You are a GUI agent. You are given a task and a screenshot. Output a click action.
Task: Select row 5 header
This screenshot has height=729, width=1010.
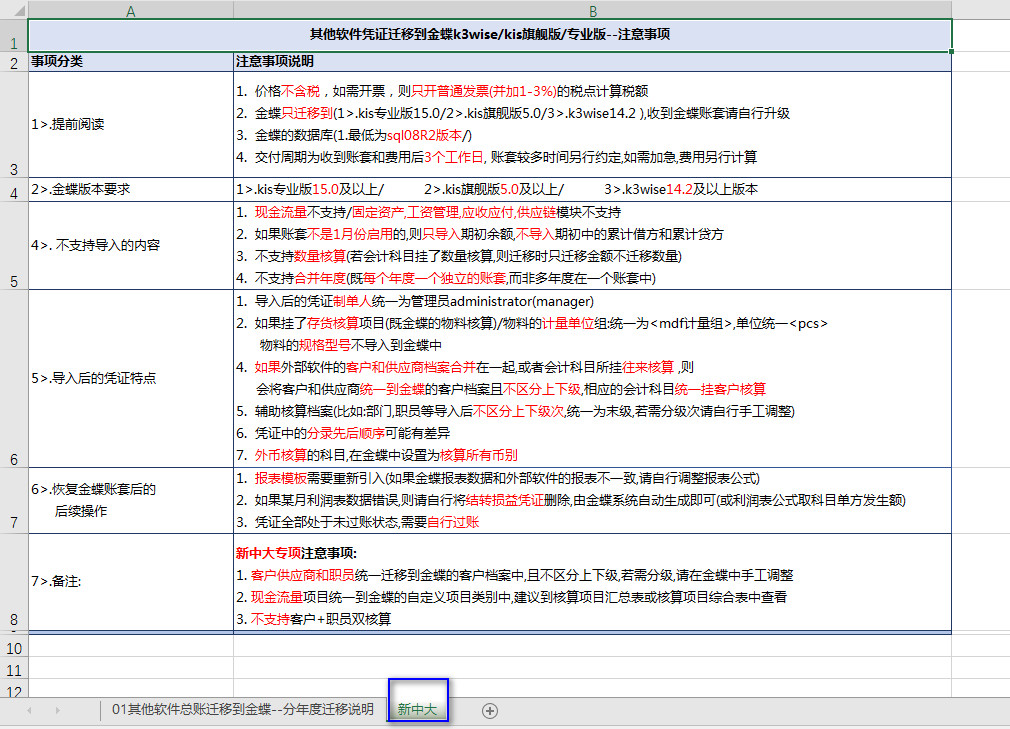pyautogui.click(x=13, y=245)
